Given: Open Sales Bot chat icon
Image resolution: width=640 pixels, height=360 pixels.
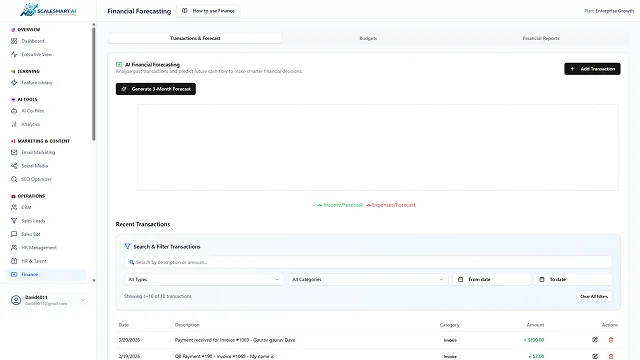Looking at the screenshot, I should tap(14, 234).
